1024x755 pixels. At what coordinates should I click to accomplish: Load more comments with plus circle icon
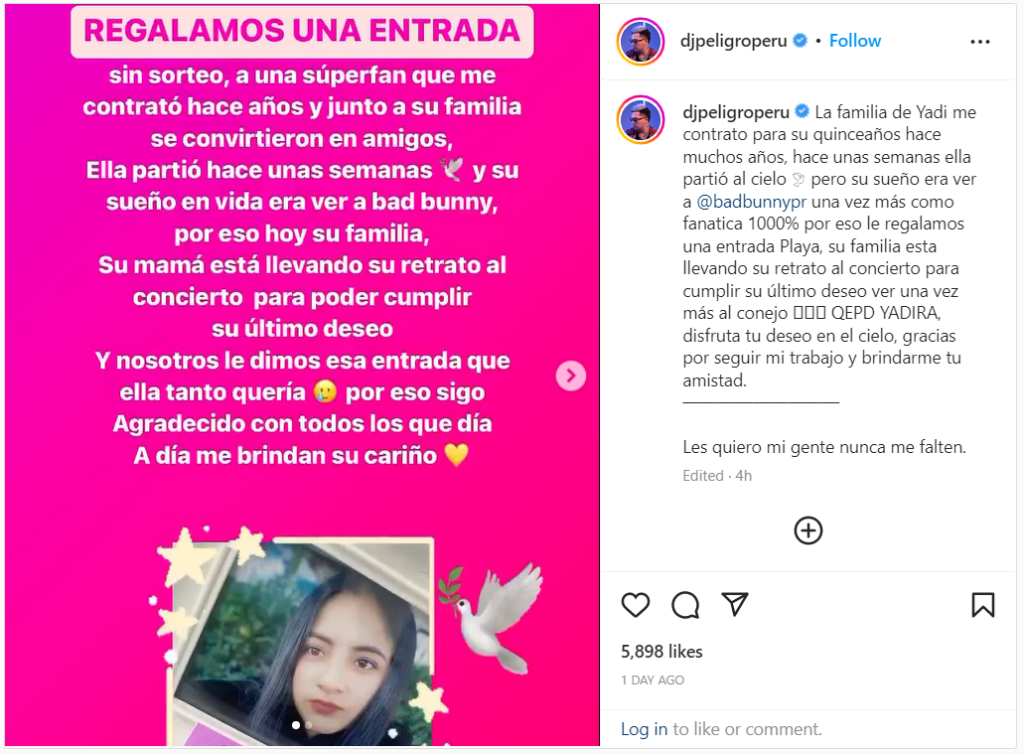pos(808,530)
